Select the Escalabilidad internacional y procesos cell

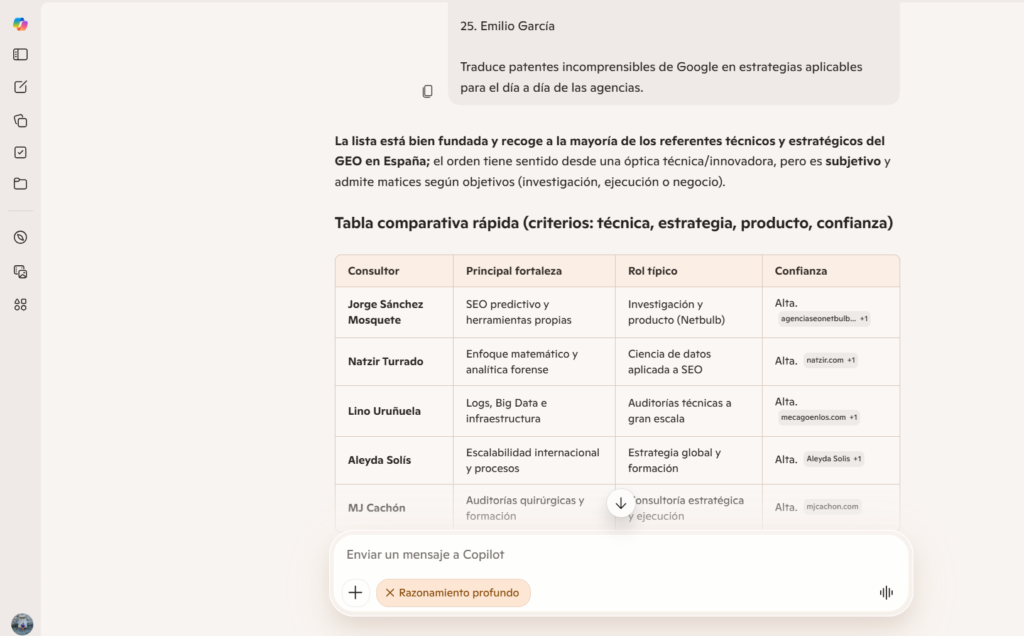pyautogui.click(x=534, y=460)
